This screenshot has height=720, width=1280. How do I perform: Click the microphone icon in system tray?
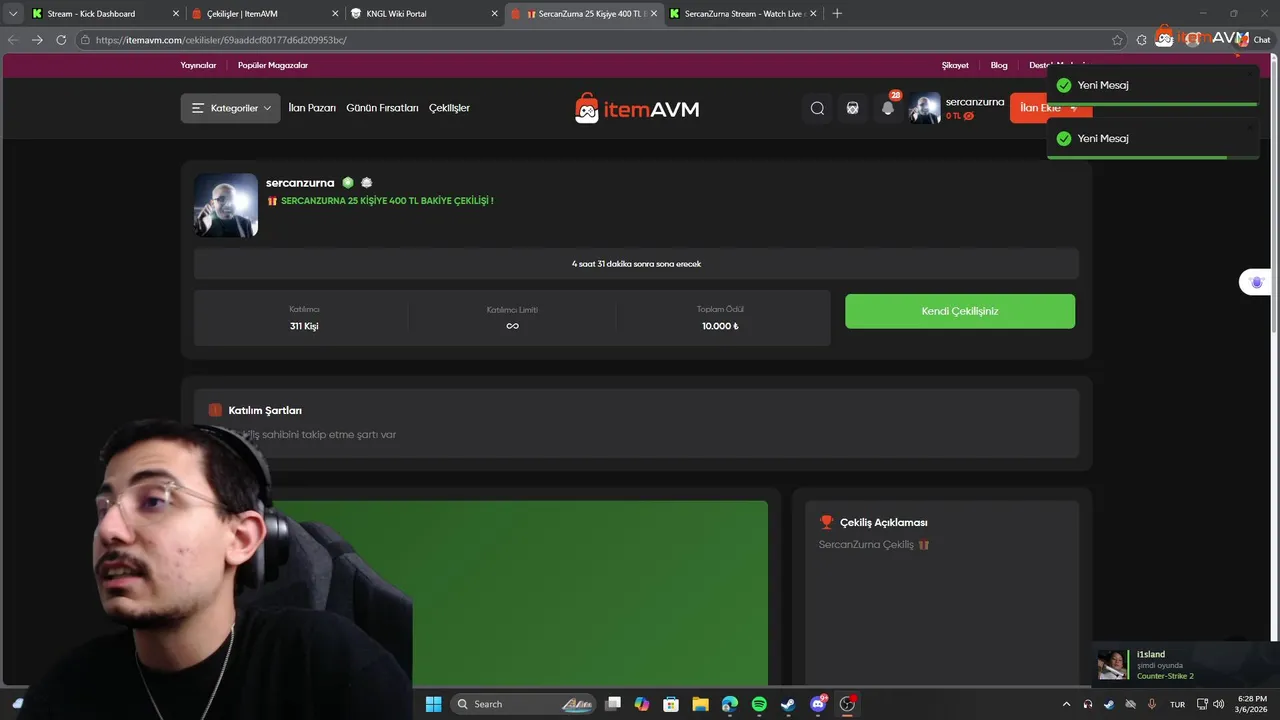1152,704
